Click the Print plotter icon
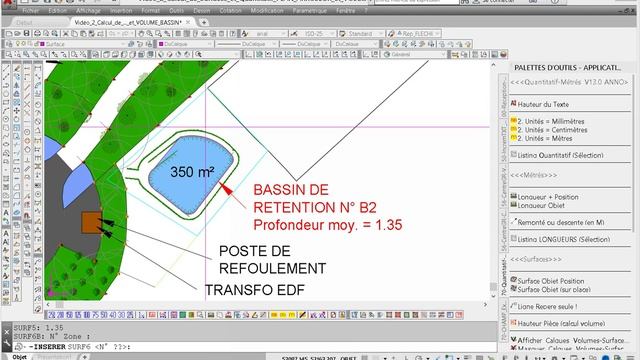Screen dimensions: 640x360 [x=37, y=33]
